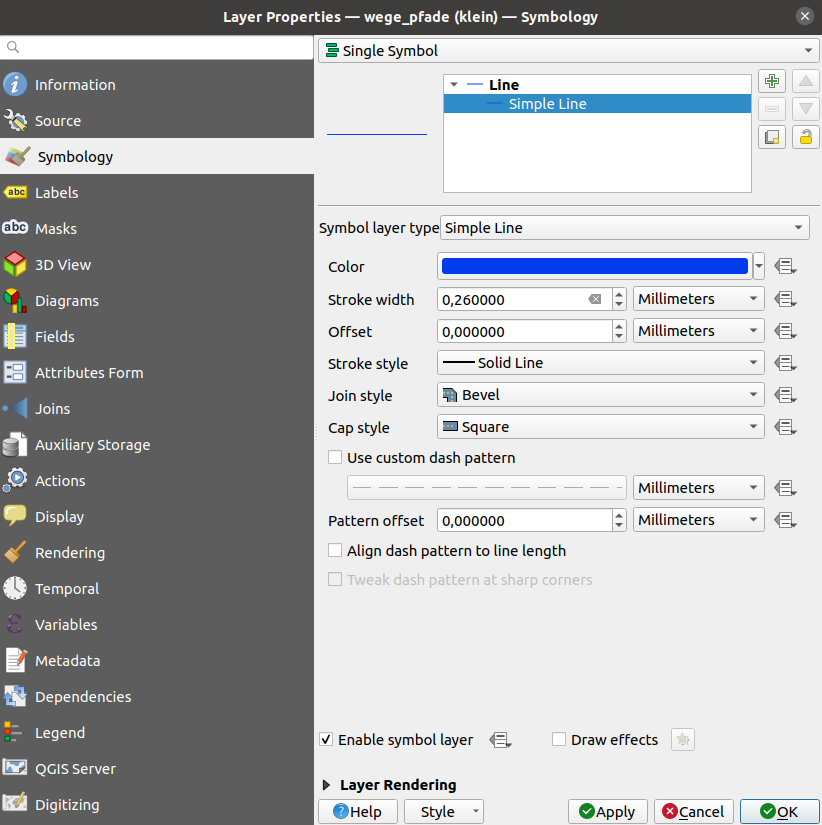Open the Display section icon
The height and width of the screenshot is (825, 822).
15,516
